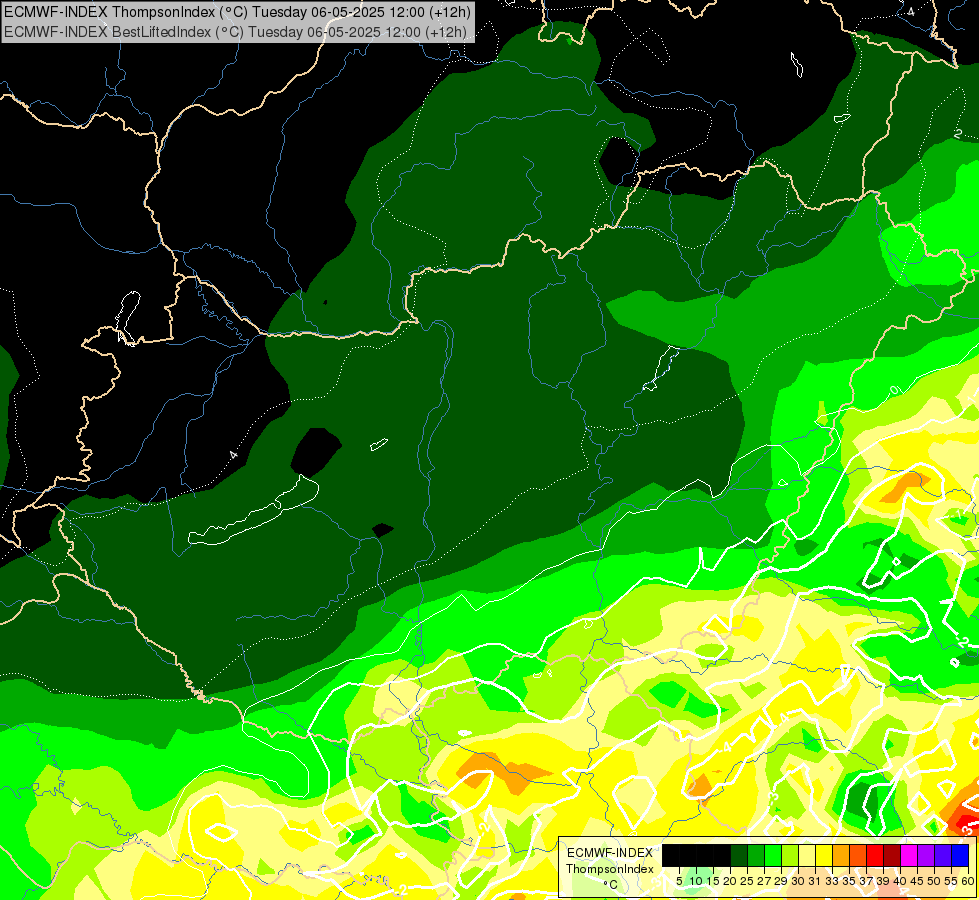Click the legend title 'ECMWF-INDEX'

click(x=610, y=853)
